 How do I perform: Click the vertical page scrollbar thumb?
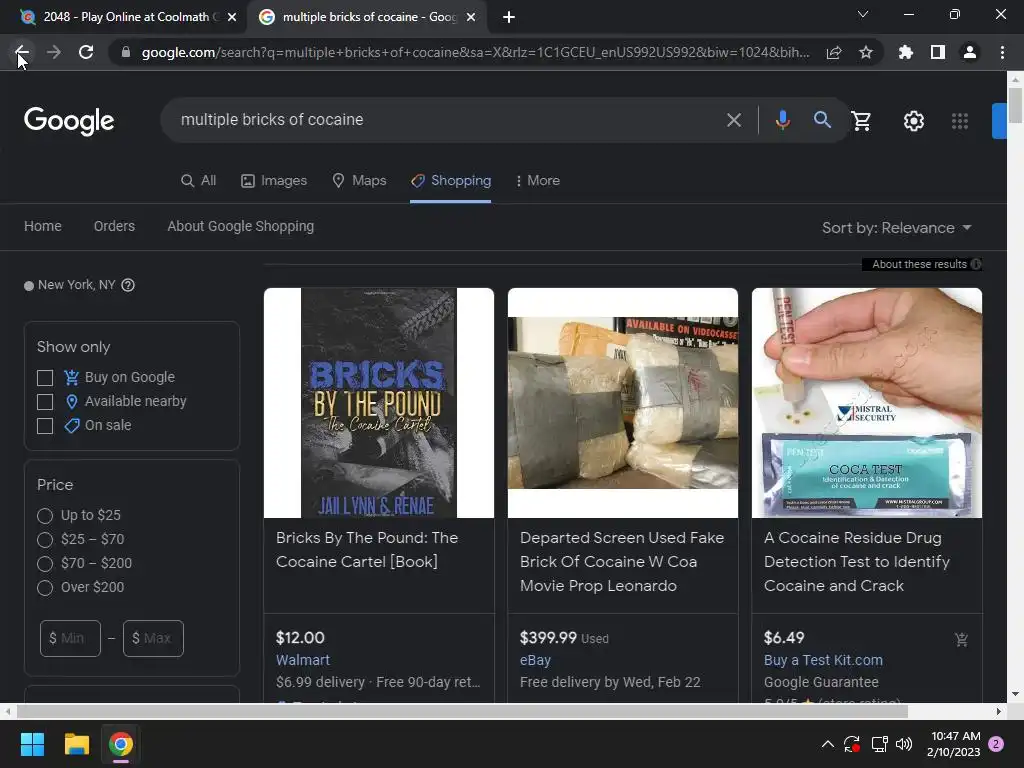point(1016,105)
